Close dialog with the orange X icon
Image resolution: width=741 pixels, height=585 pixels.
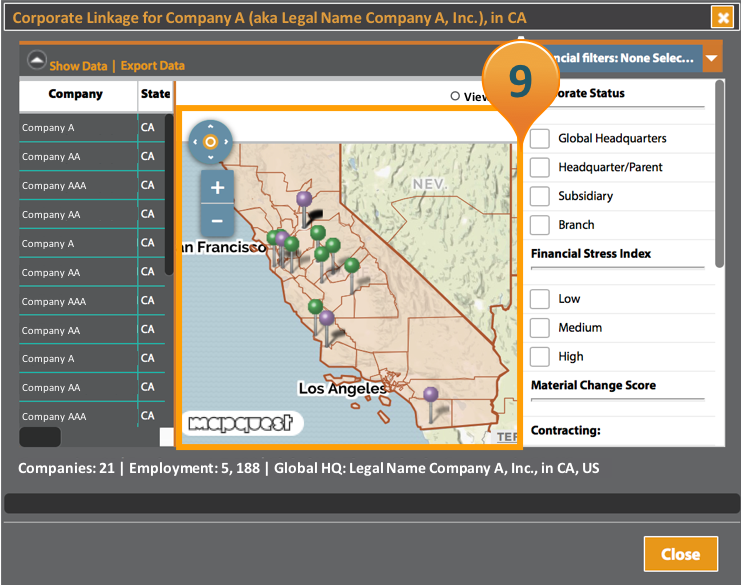723,18
